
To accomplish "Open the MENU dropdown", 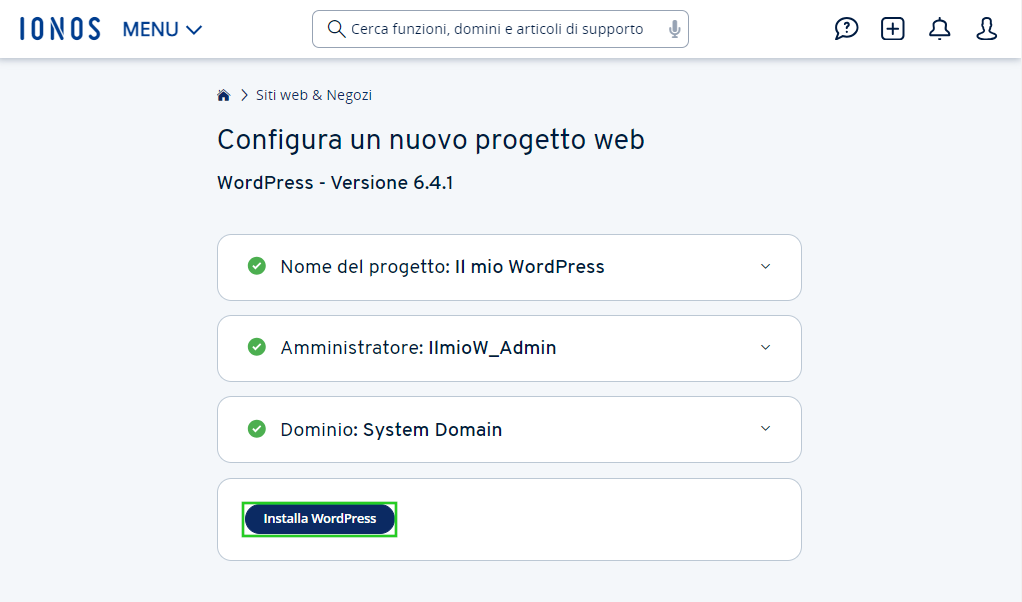I will pos(162,29).
